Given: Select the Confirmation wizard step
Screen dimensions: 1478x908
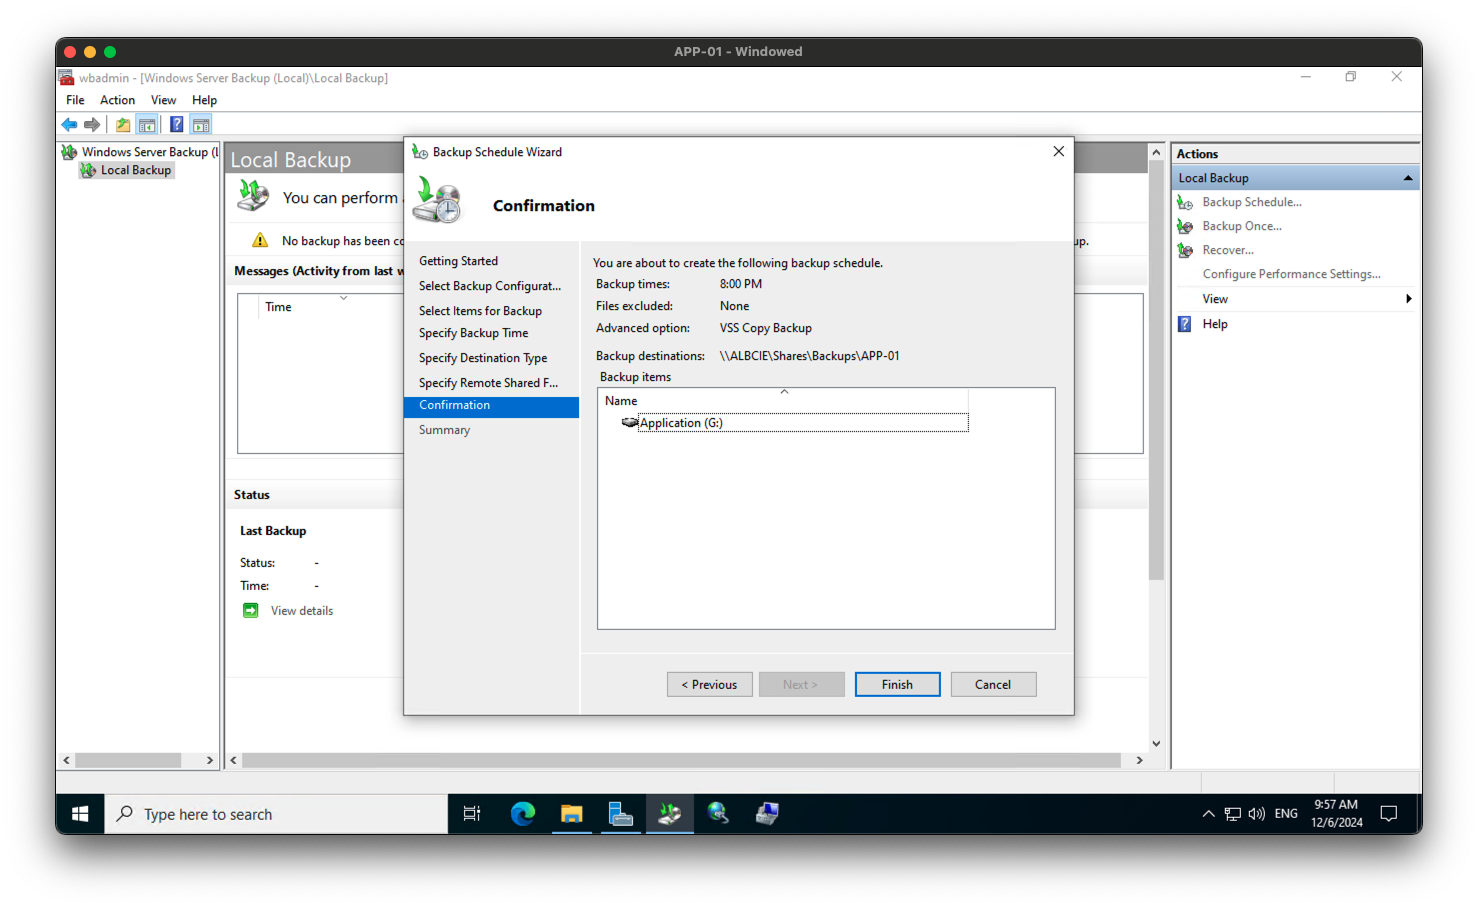Looking at the screenshot, I should [x=453, y=405].
